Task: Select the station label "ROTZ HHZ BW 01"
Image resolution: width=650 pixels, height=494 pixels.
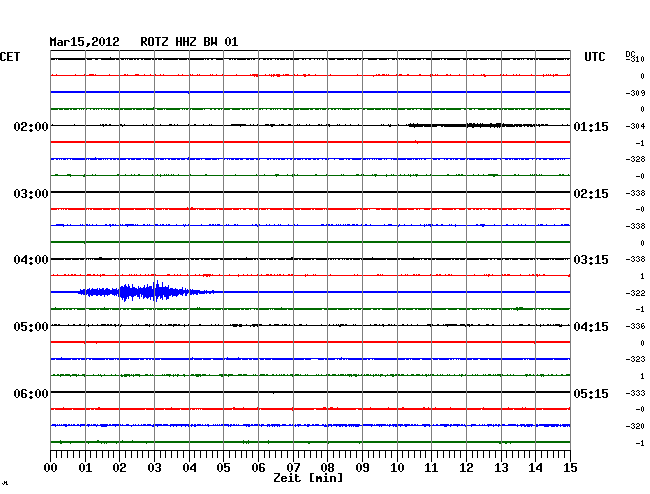Action: click(189, 42)
